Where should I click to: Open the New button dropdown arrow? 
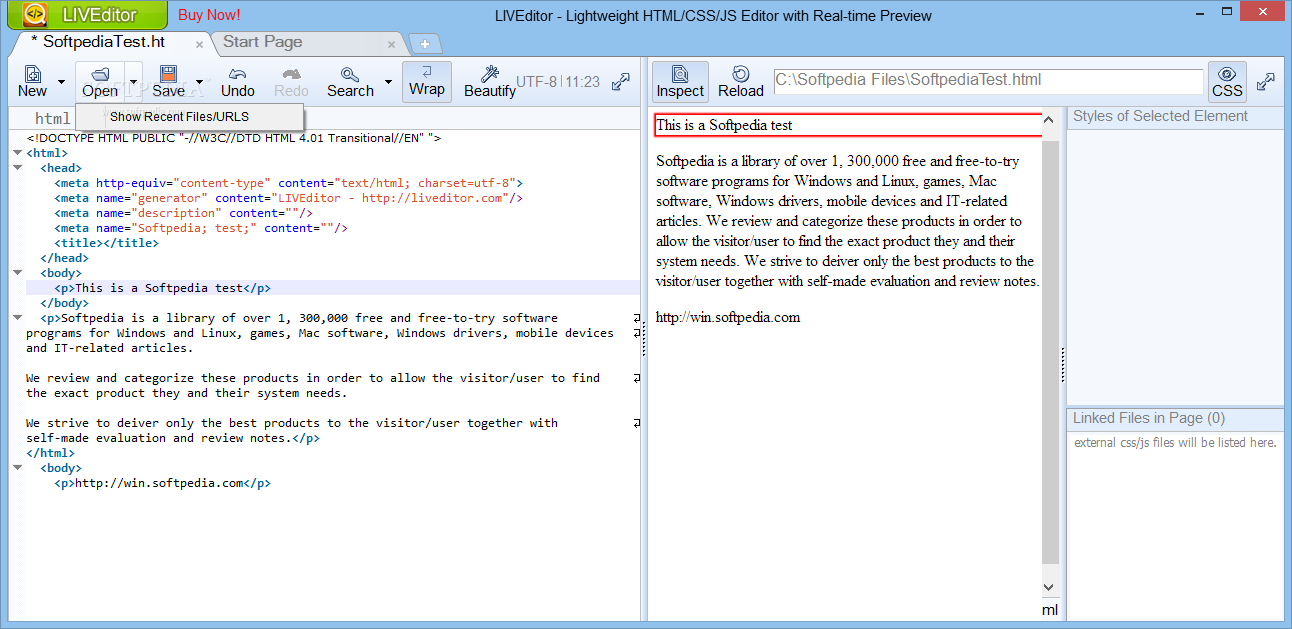point(61,82)
